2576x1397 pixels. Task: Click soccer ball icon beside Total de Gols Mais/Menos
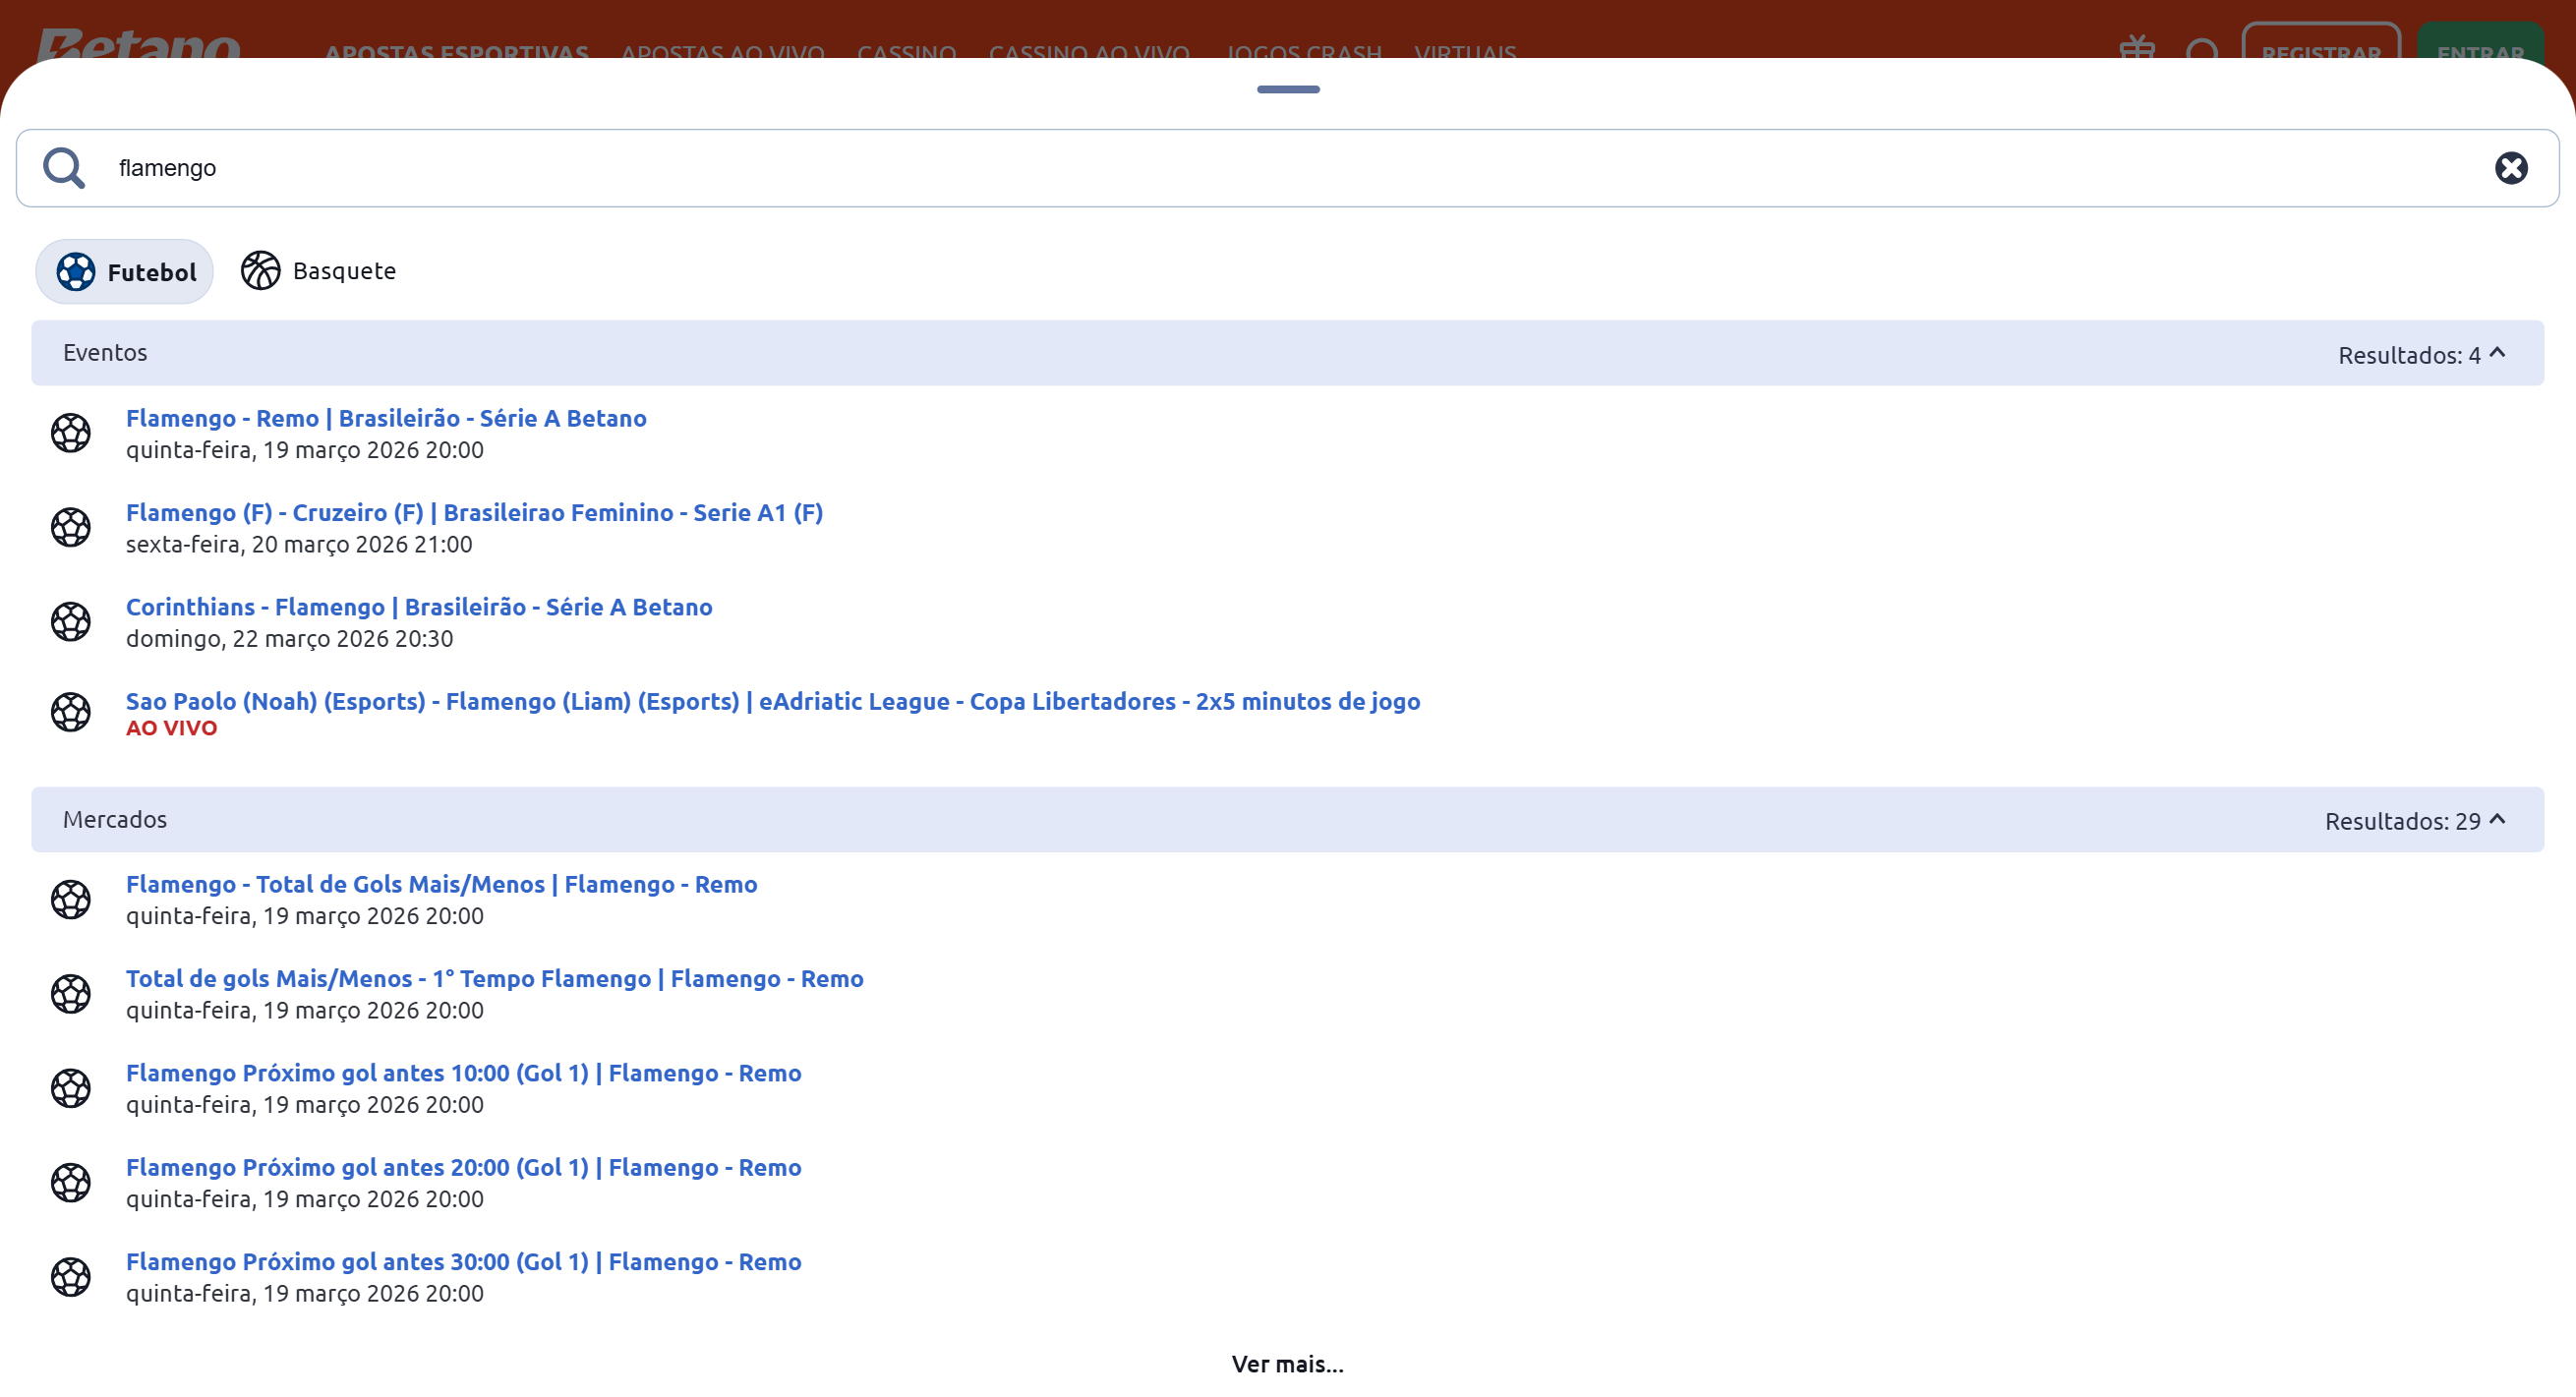pyautogui.click(x=71, y=899)
